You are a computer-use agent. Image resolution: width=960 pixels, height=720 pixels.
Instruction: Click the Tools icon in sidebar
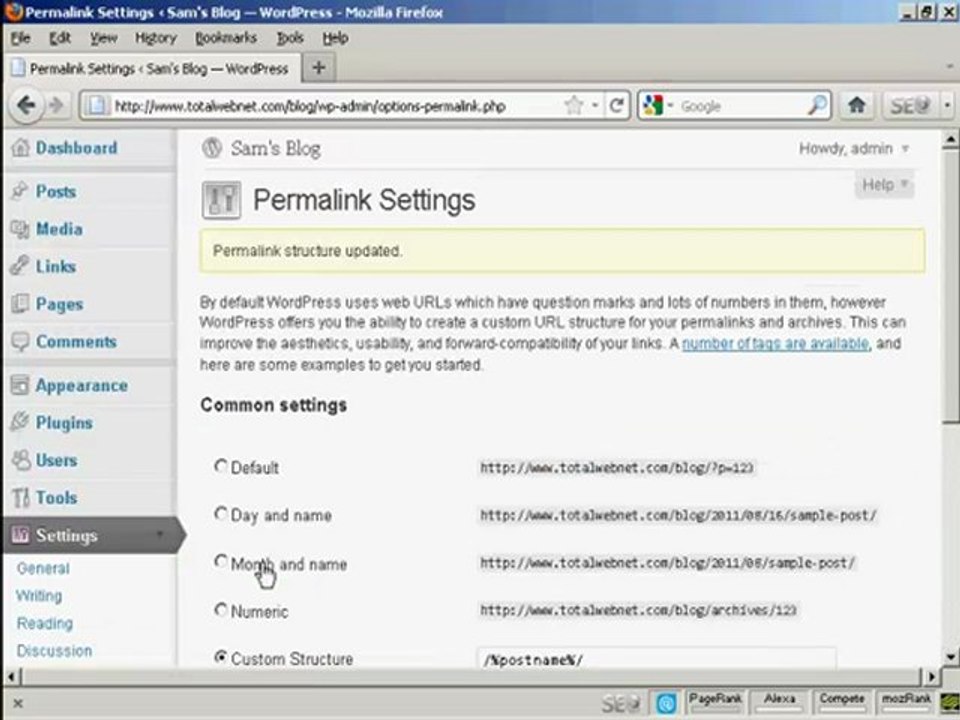(21, 498)
